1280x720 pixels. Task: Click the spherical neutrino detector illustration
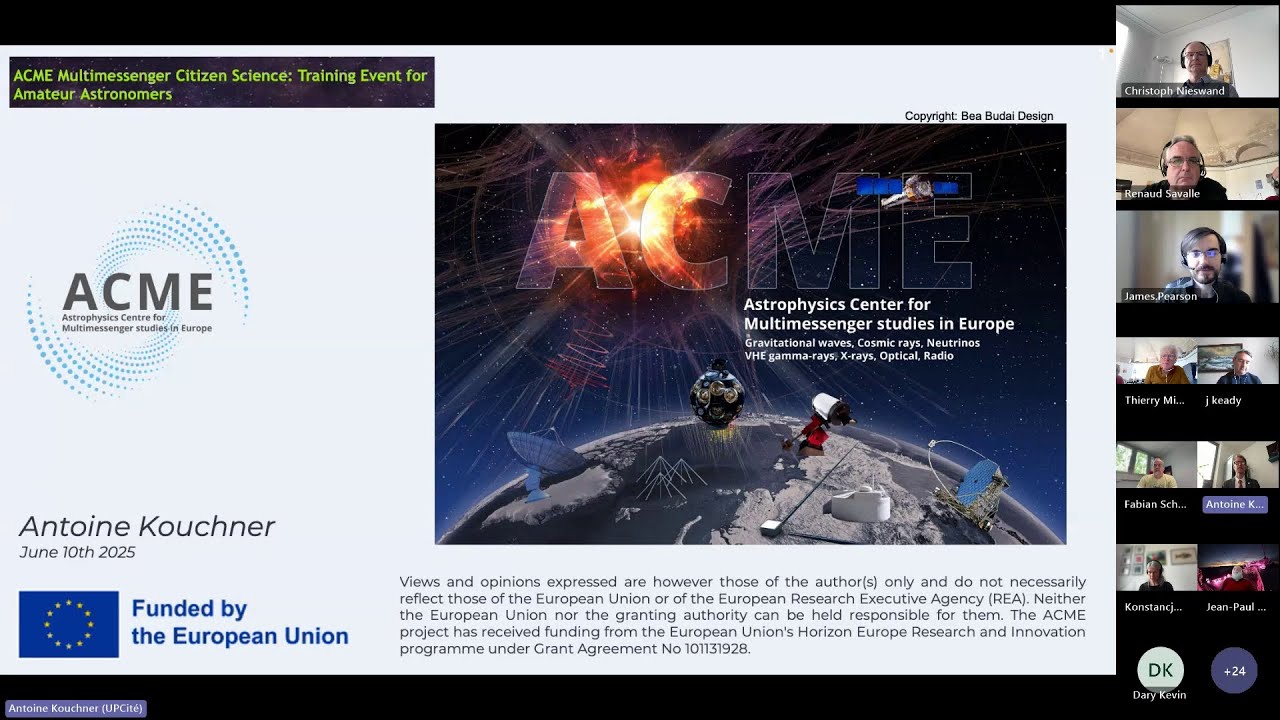[x=717, y=395]
